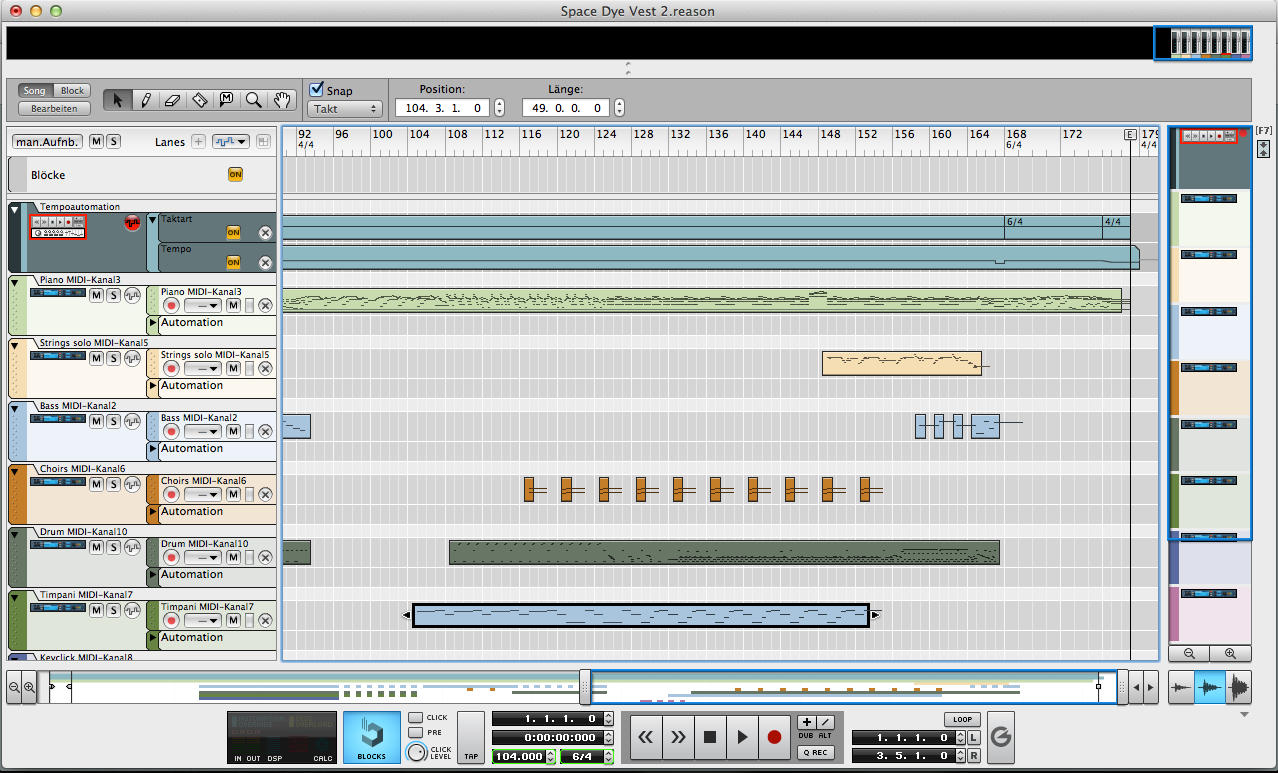Select the Pencil tool
1278x773 pixels.
145,99
